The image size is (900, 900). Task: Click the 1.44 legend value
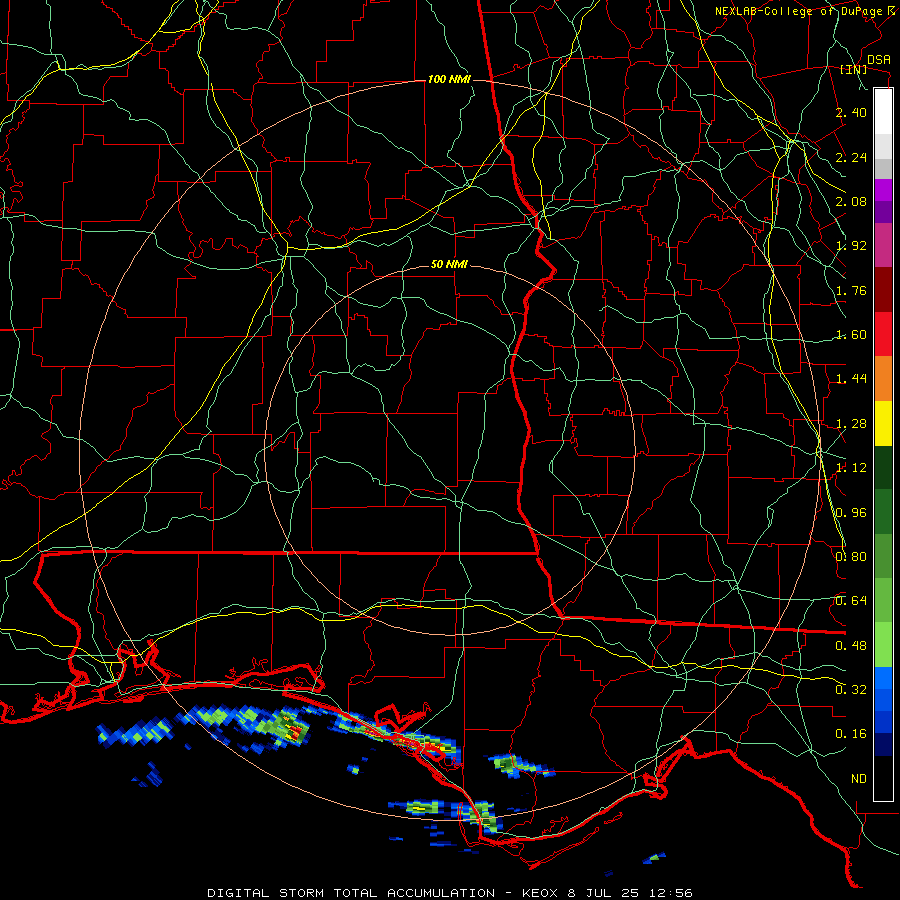[851, 379]
